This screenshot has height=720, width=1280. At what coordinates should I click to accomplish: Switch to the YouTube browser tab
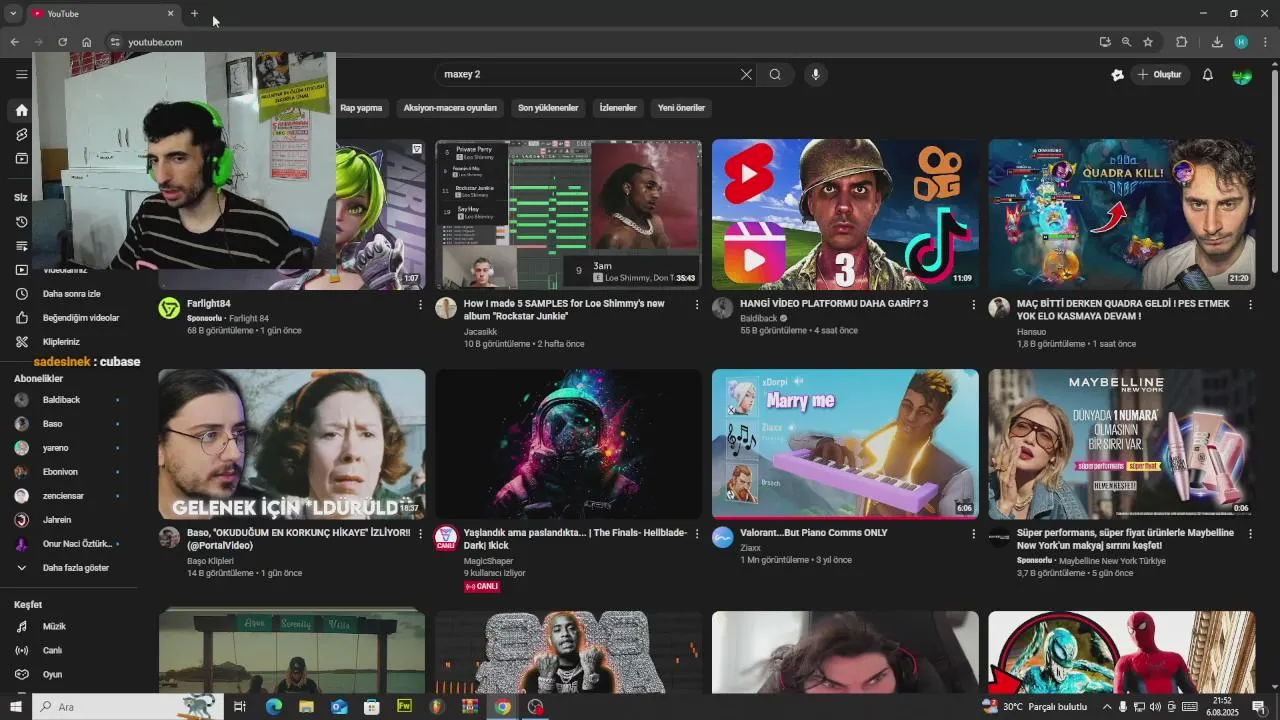pyautogui.click(x=102, y=13)
